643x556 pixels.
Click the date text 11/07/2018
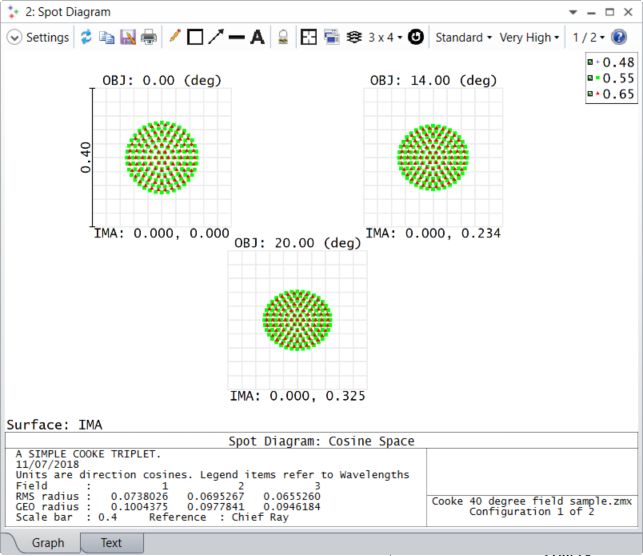[x=48, y=465]
